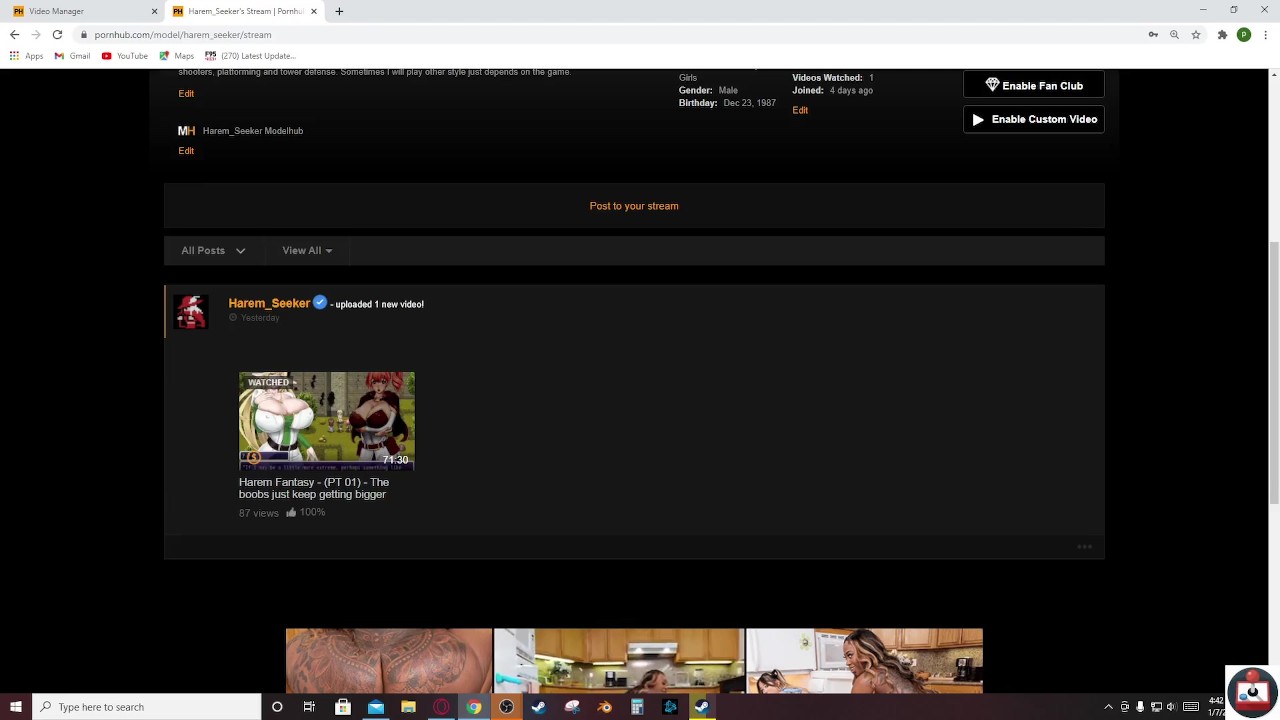The width and height of the screenshot is (1280, 720).
Task: Open Calculator from the taskbar
Action: click(x=637, y=707)
